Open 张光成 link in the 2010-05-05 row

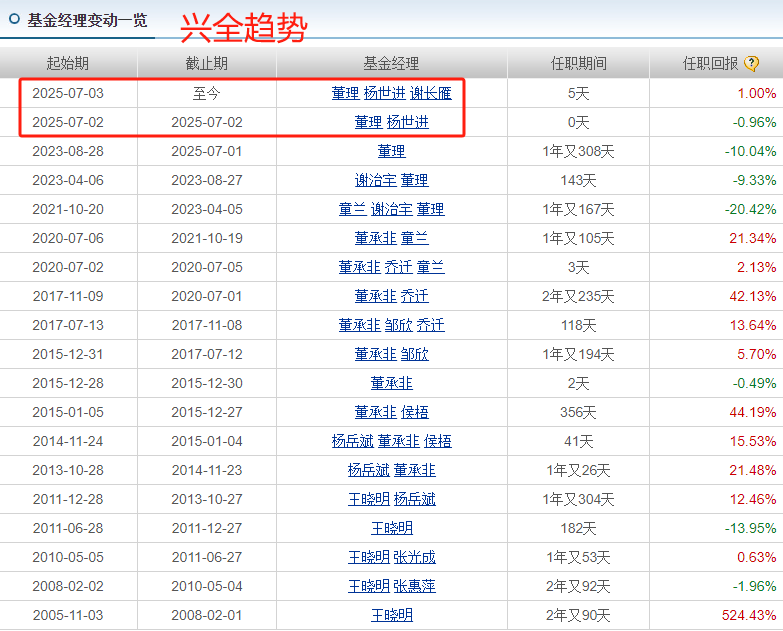click(x=414, y=557)
